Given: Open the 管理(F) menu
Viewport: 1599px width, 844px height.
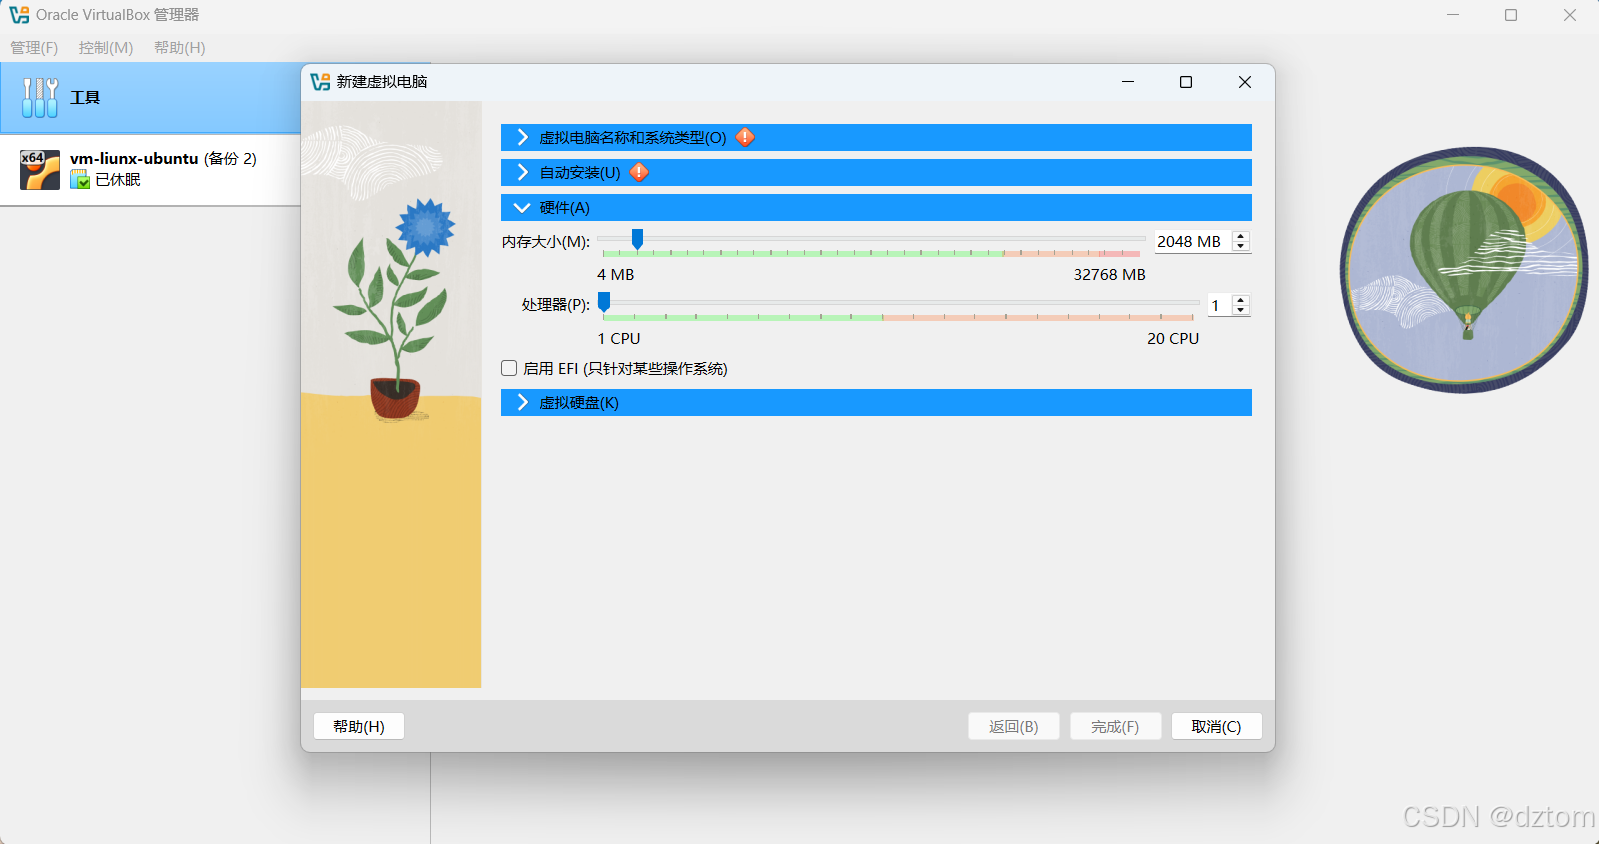Looking at the screenshot, I should [34, 48].
